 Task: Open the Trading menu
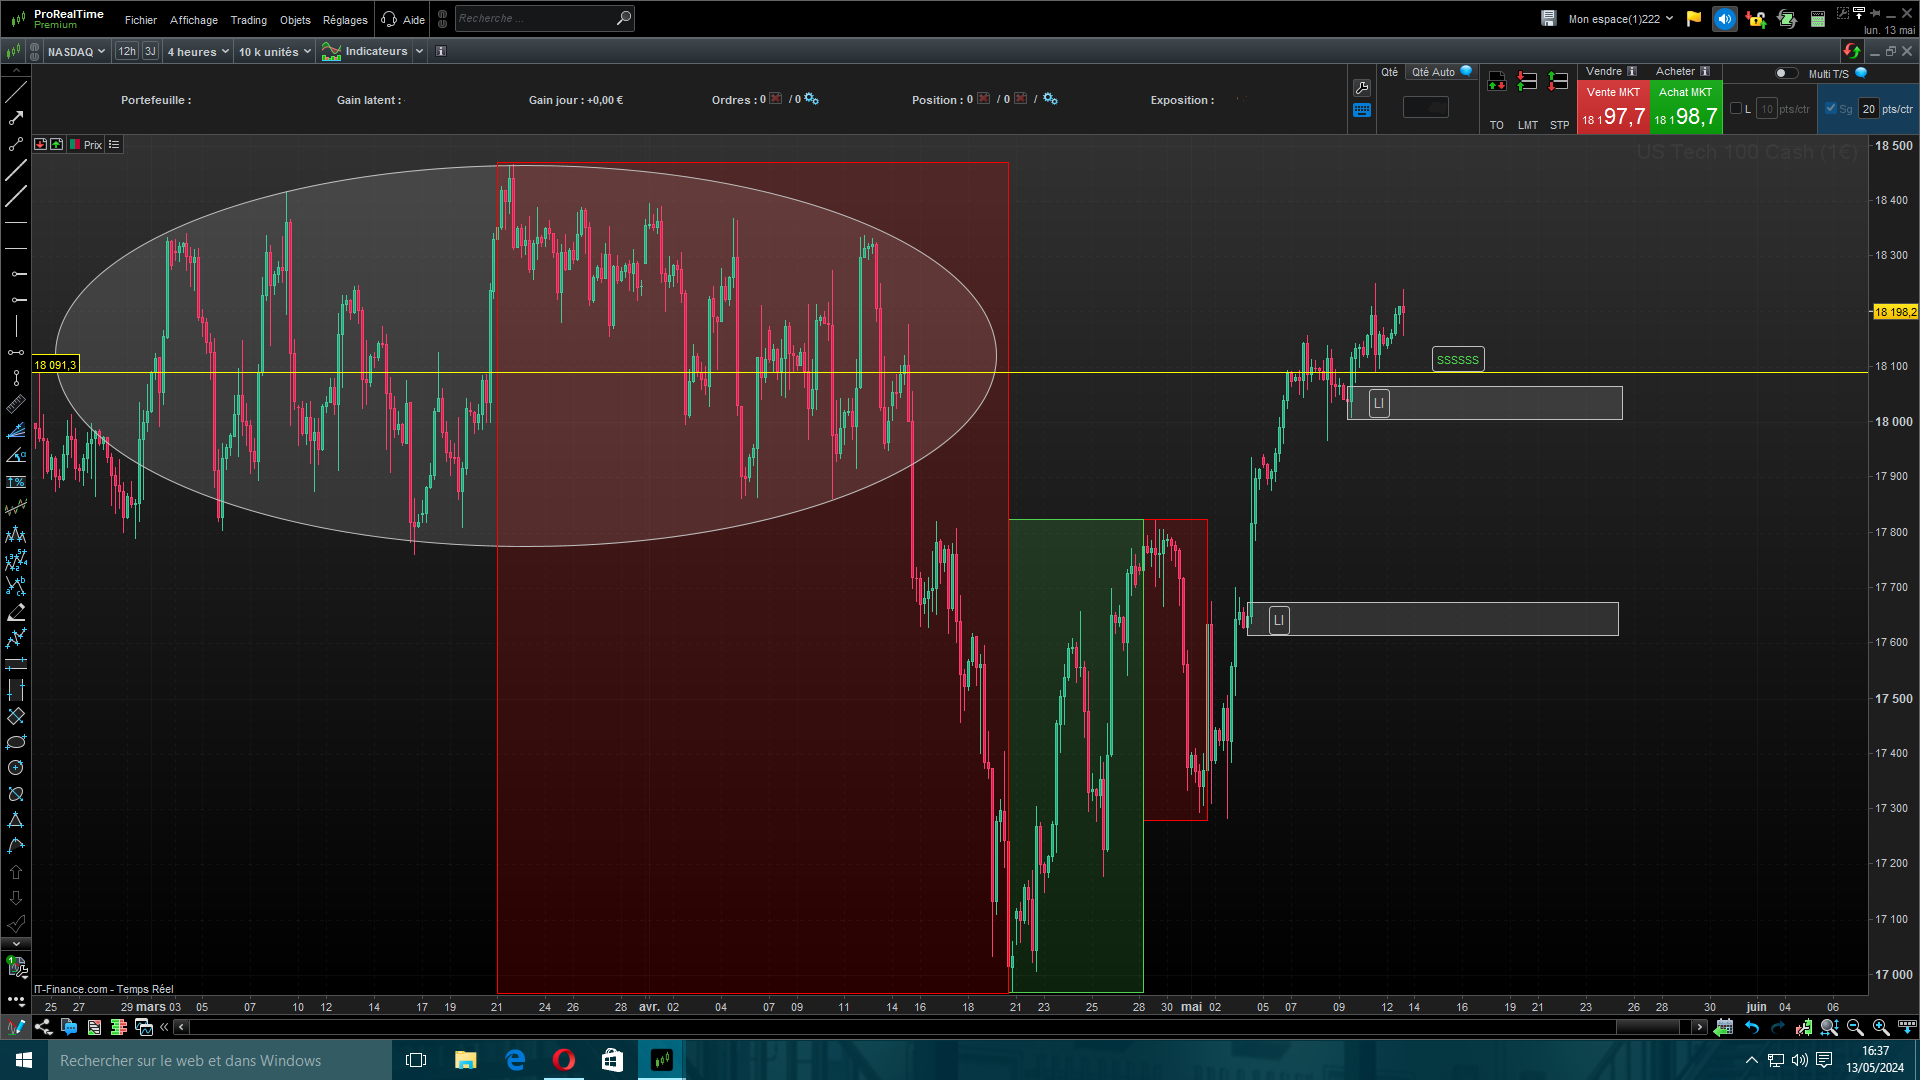[248, 20]
